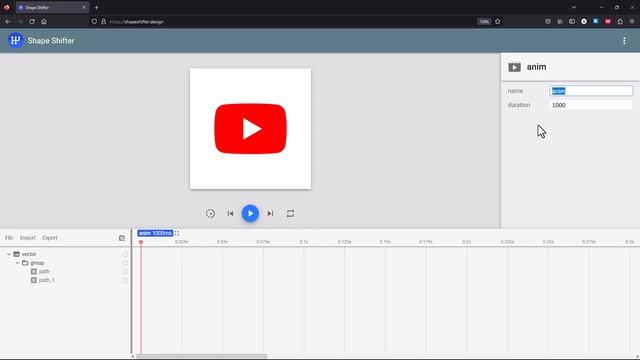The width and height of the screenshot is (640, 360).
Task: Click the path_1 layer square icon
Action: (34, 280)
